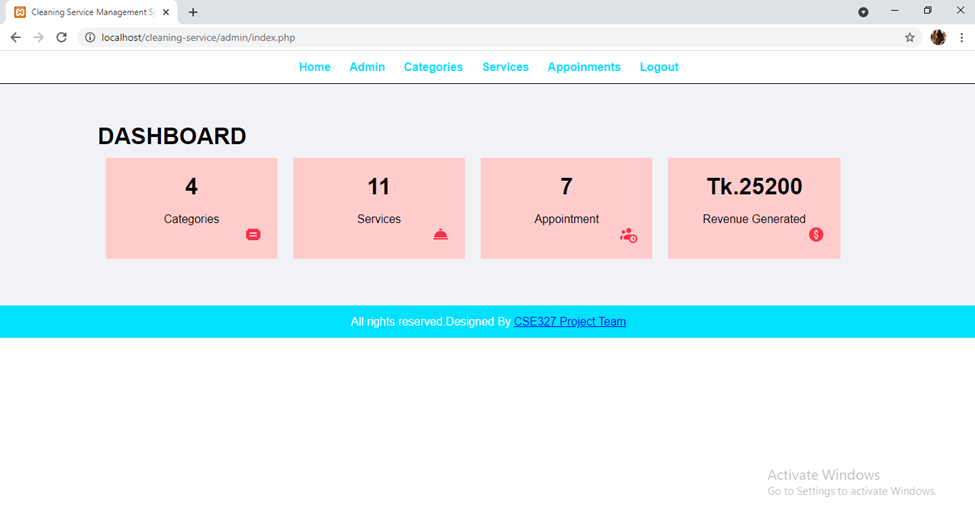The width and height of the screenshot is (975, 517).
Task: Click the Revenue Generated dollar icon
Action: tap(816, 235)
